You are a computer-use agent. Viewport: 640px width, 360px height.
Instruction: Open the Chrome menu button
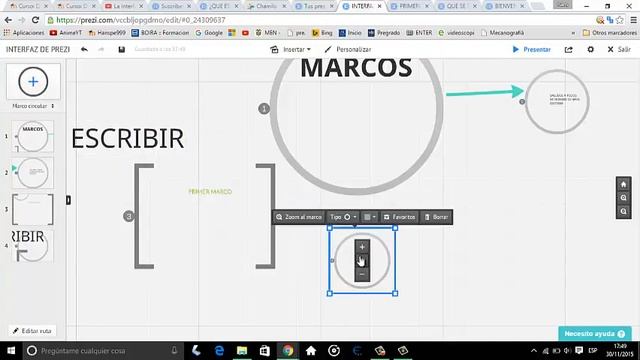coord(633,20)
